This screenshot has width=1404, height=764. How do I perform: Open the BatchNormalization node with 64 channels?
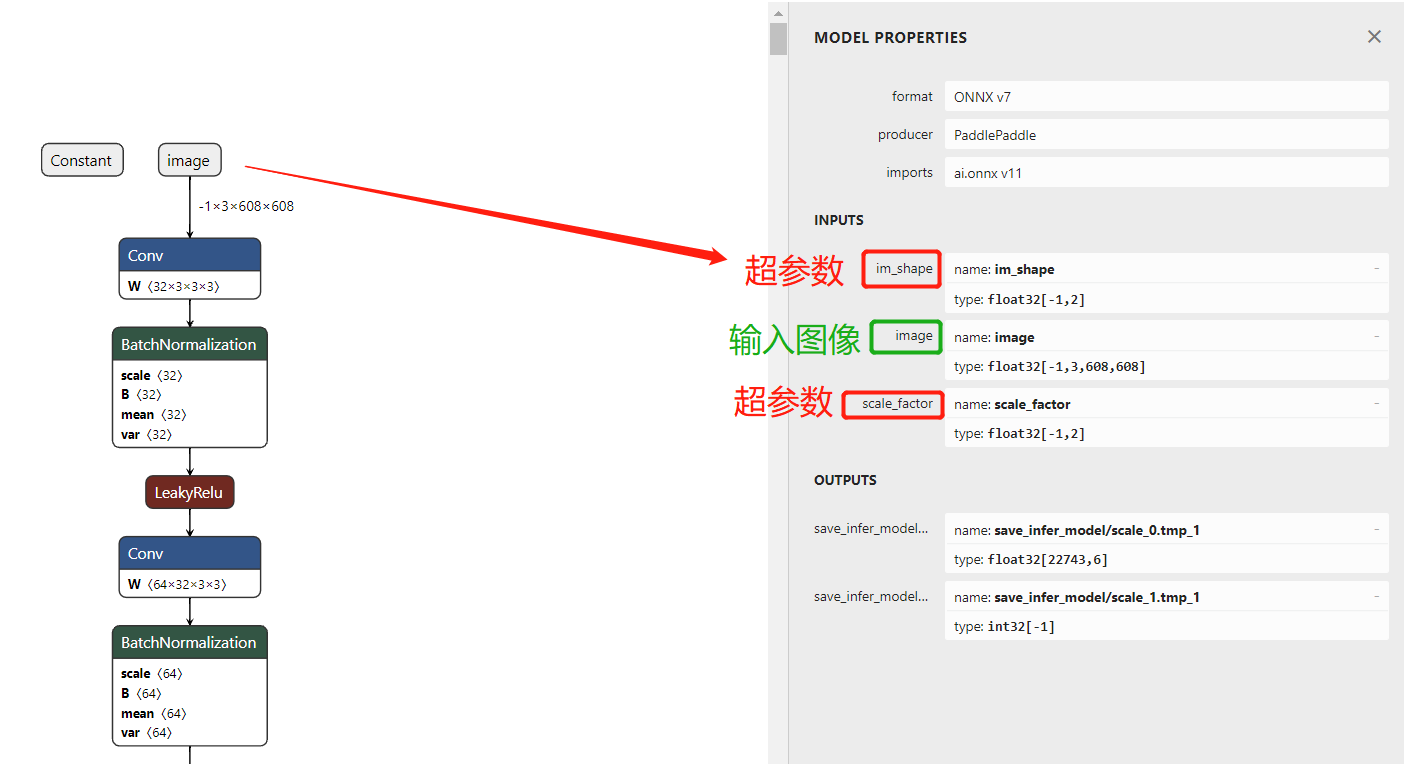coord(189,642)
